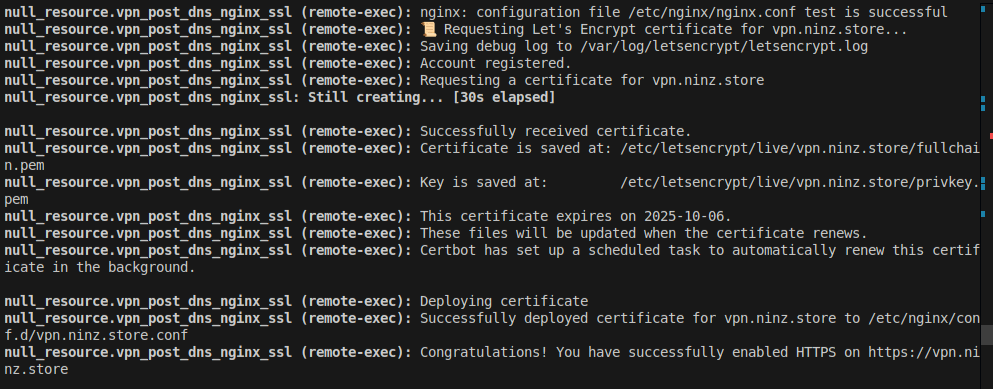Click the 'Account registered.' output text
This screenshot has height=389, width=993.
tap(496, 63)
